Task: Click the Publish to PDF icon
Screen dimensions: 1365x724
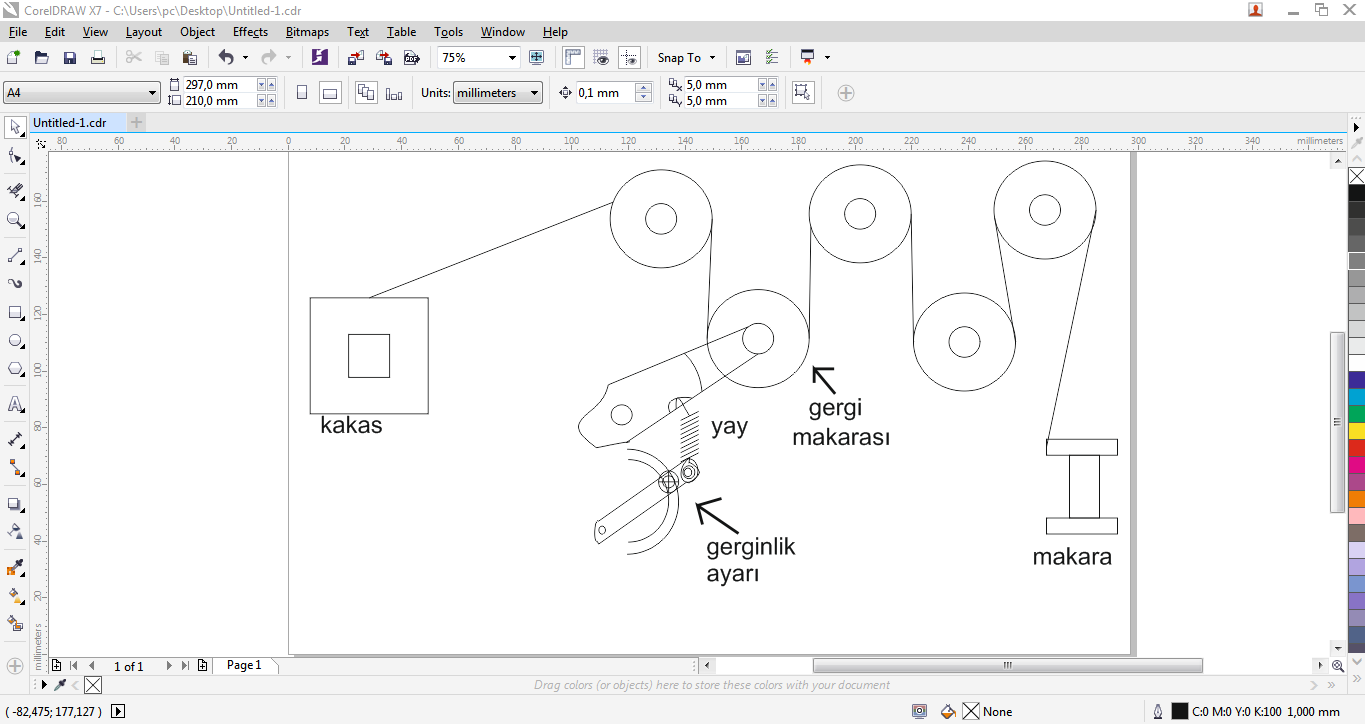Action: (410, 58)
